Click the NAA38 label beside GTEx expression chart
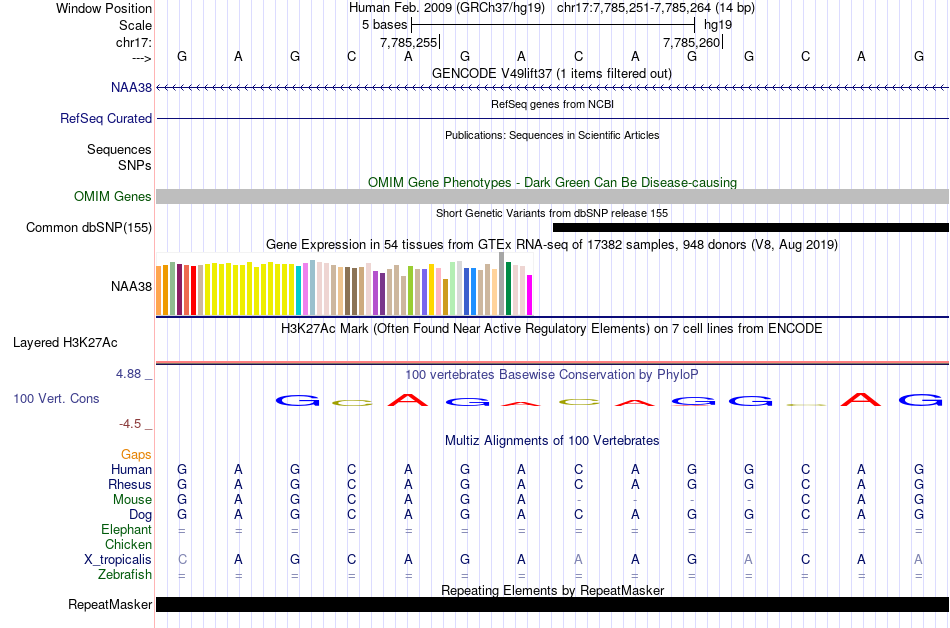This screenshot has width=950, height=628. [x=131, y=286]
